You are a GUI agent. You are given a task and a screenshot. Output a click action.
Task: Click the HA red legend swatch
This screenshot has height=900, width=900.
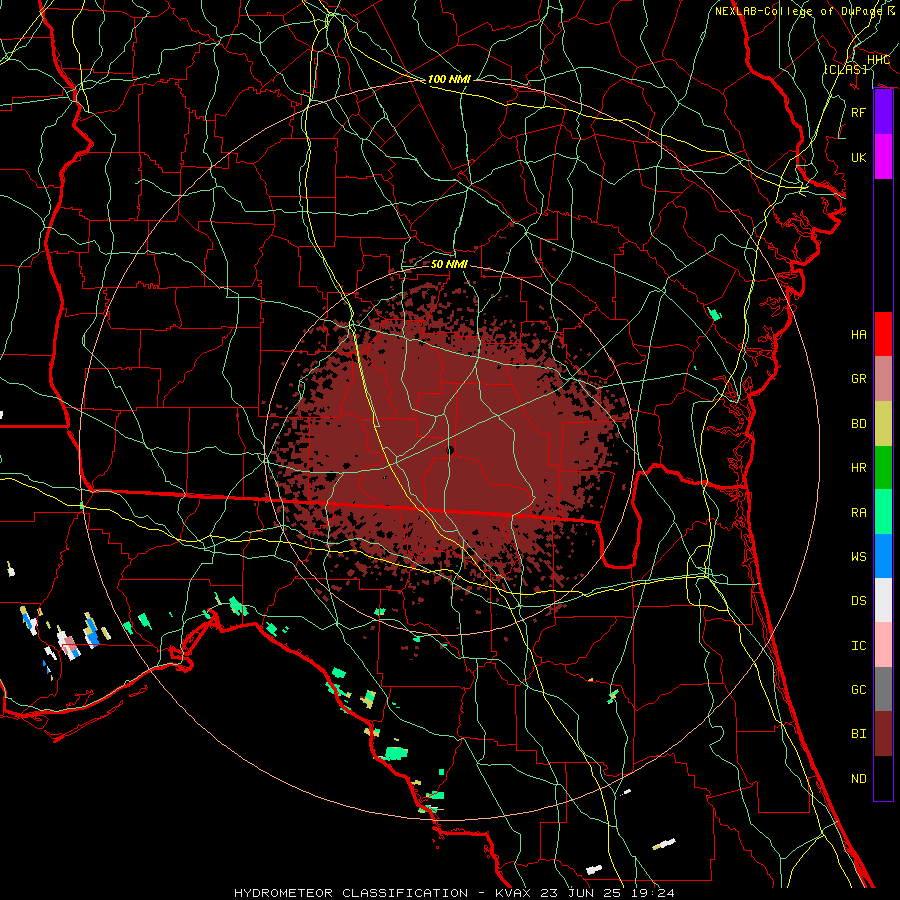click(x=883, y=334)
